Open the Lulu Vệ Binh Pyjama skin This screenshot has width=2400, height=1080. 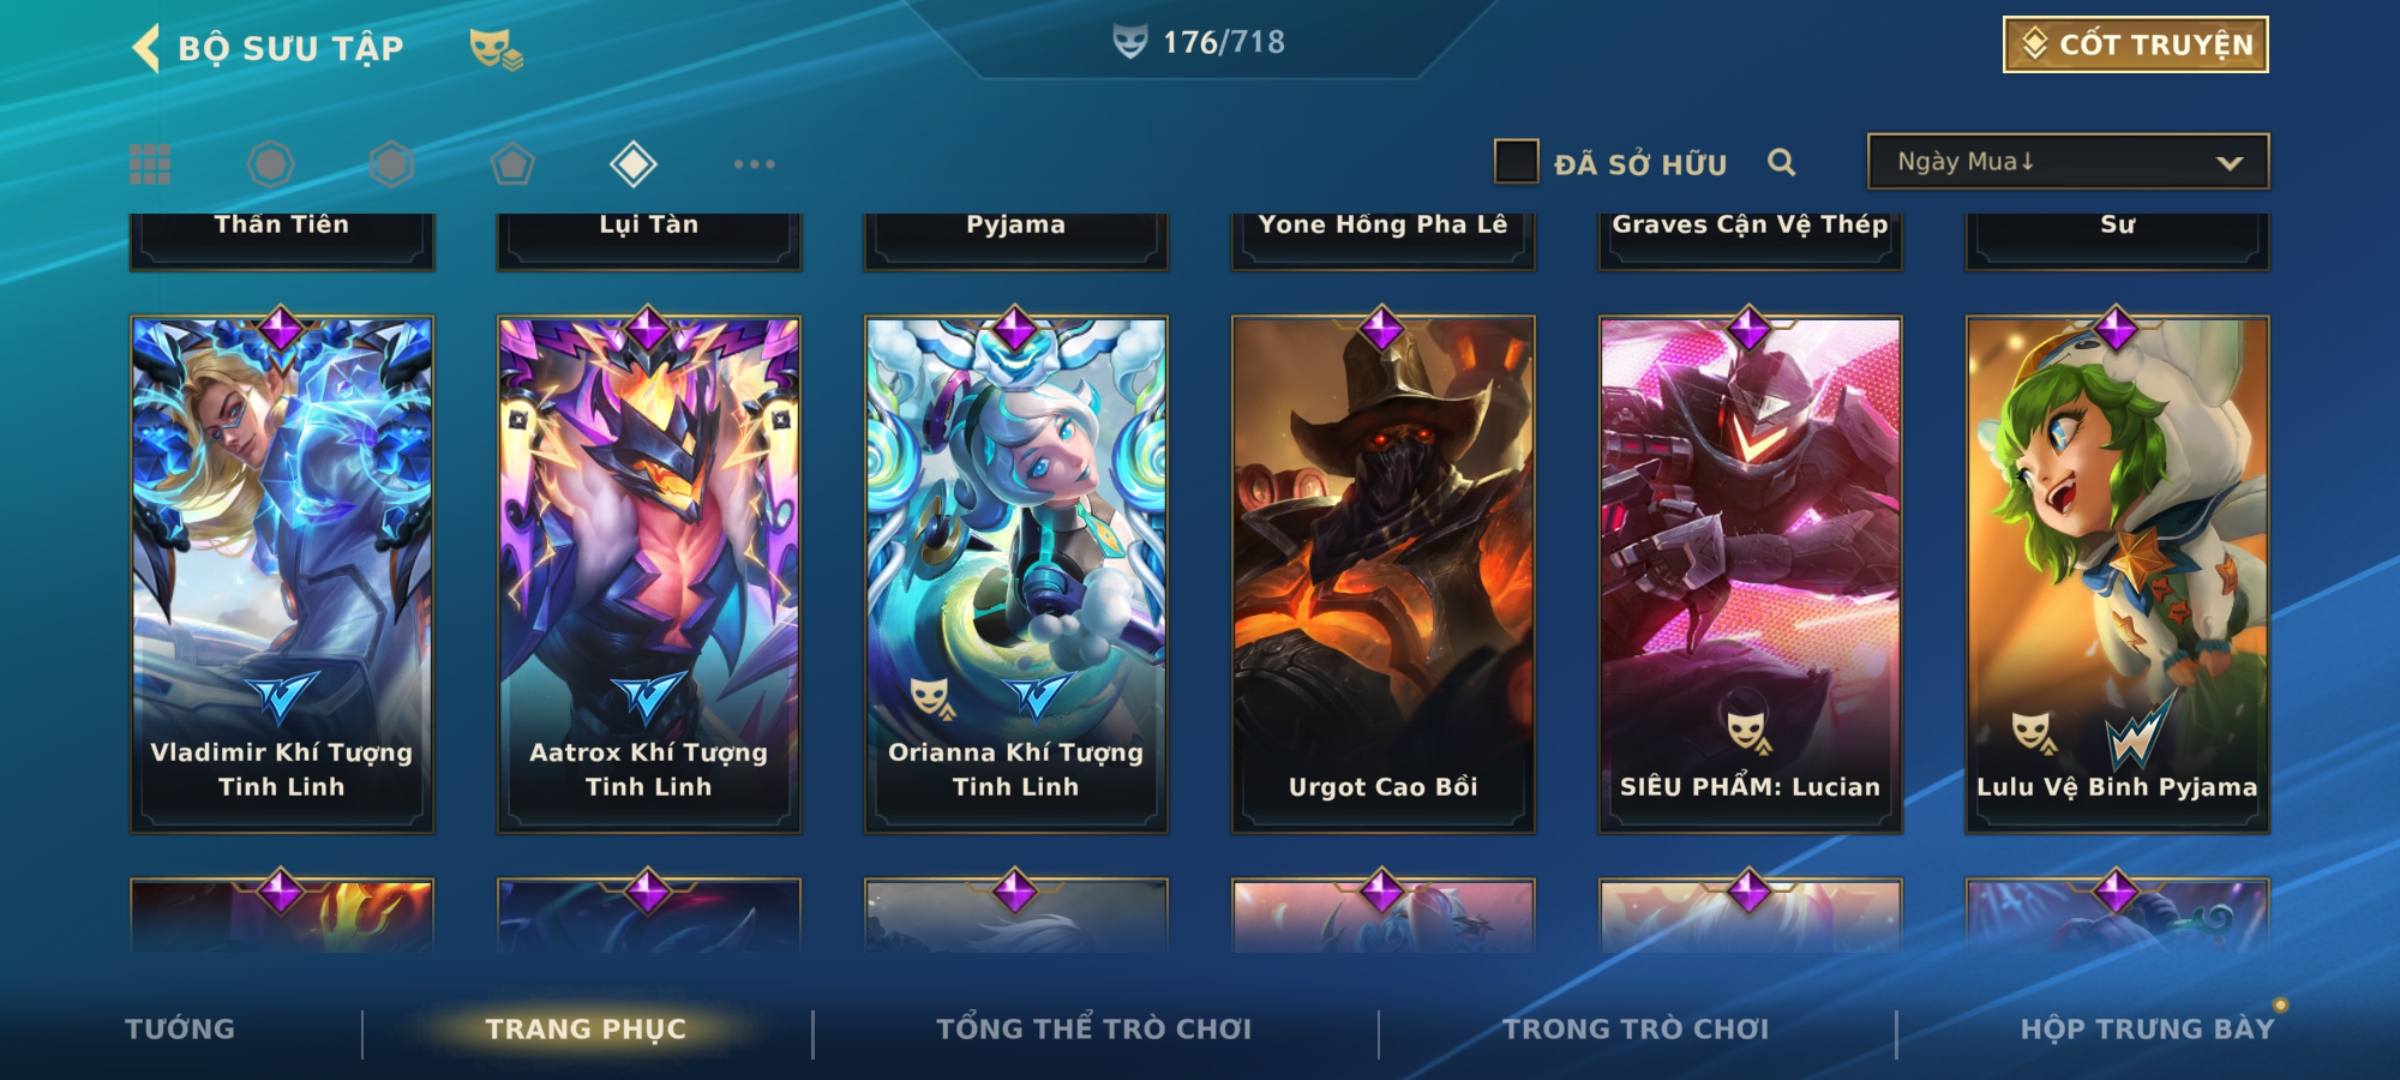point(2117,574)
